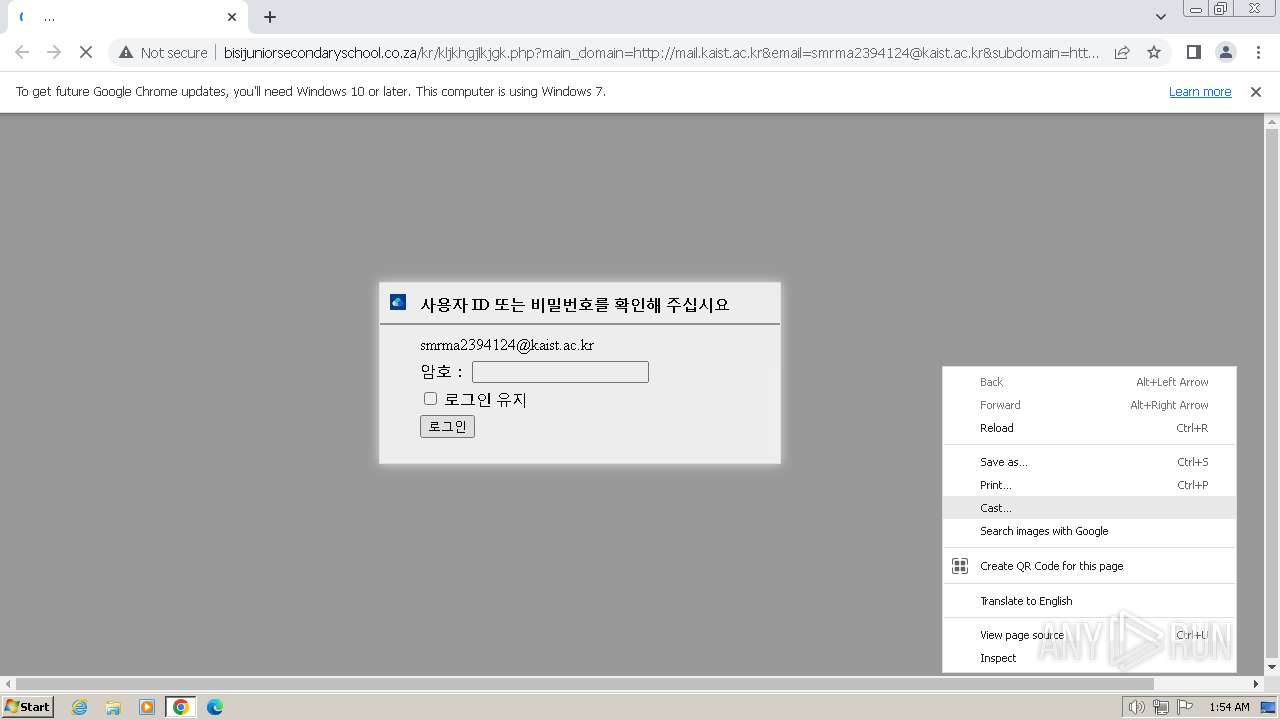The width and height of the screenshot is (1280, 720).
Task: Open the Chrome profile avatar menu
Action: [1225, 52]
